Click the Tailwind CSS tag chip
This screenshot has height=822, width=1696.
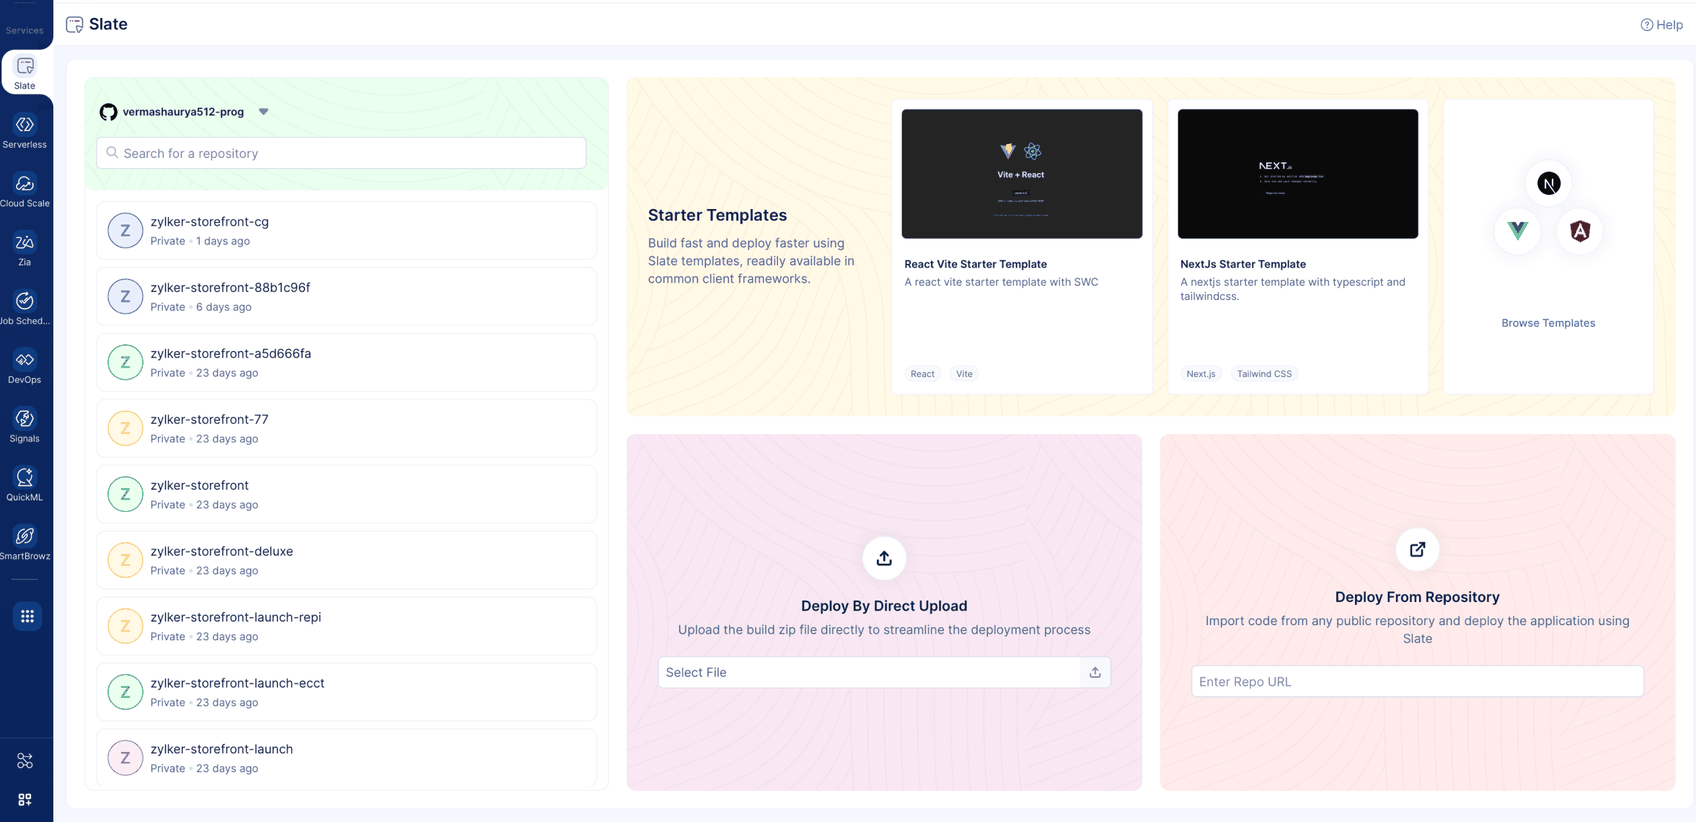(x=1264, y=374)
